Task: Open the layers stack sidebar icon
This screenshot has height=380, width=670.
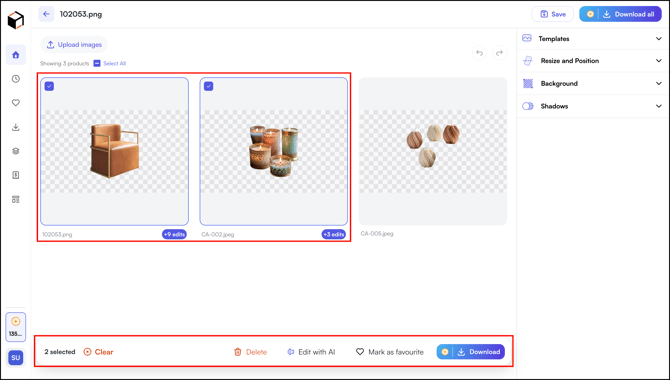Action: (x=16, y=151)
